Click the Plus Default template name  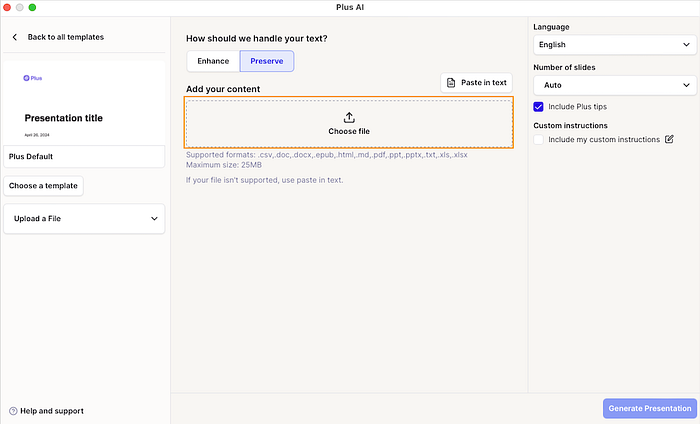[x=31, y=157]
